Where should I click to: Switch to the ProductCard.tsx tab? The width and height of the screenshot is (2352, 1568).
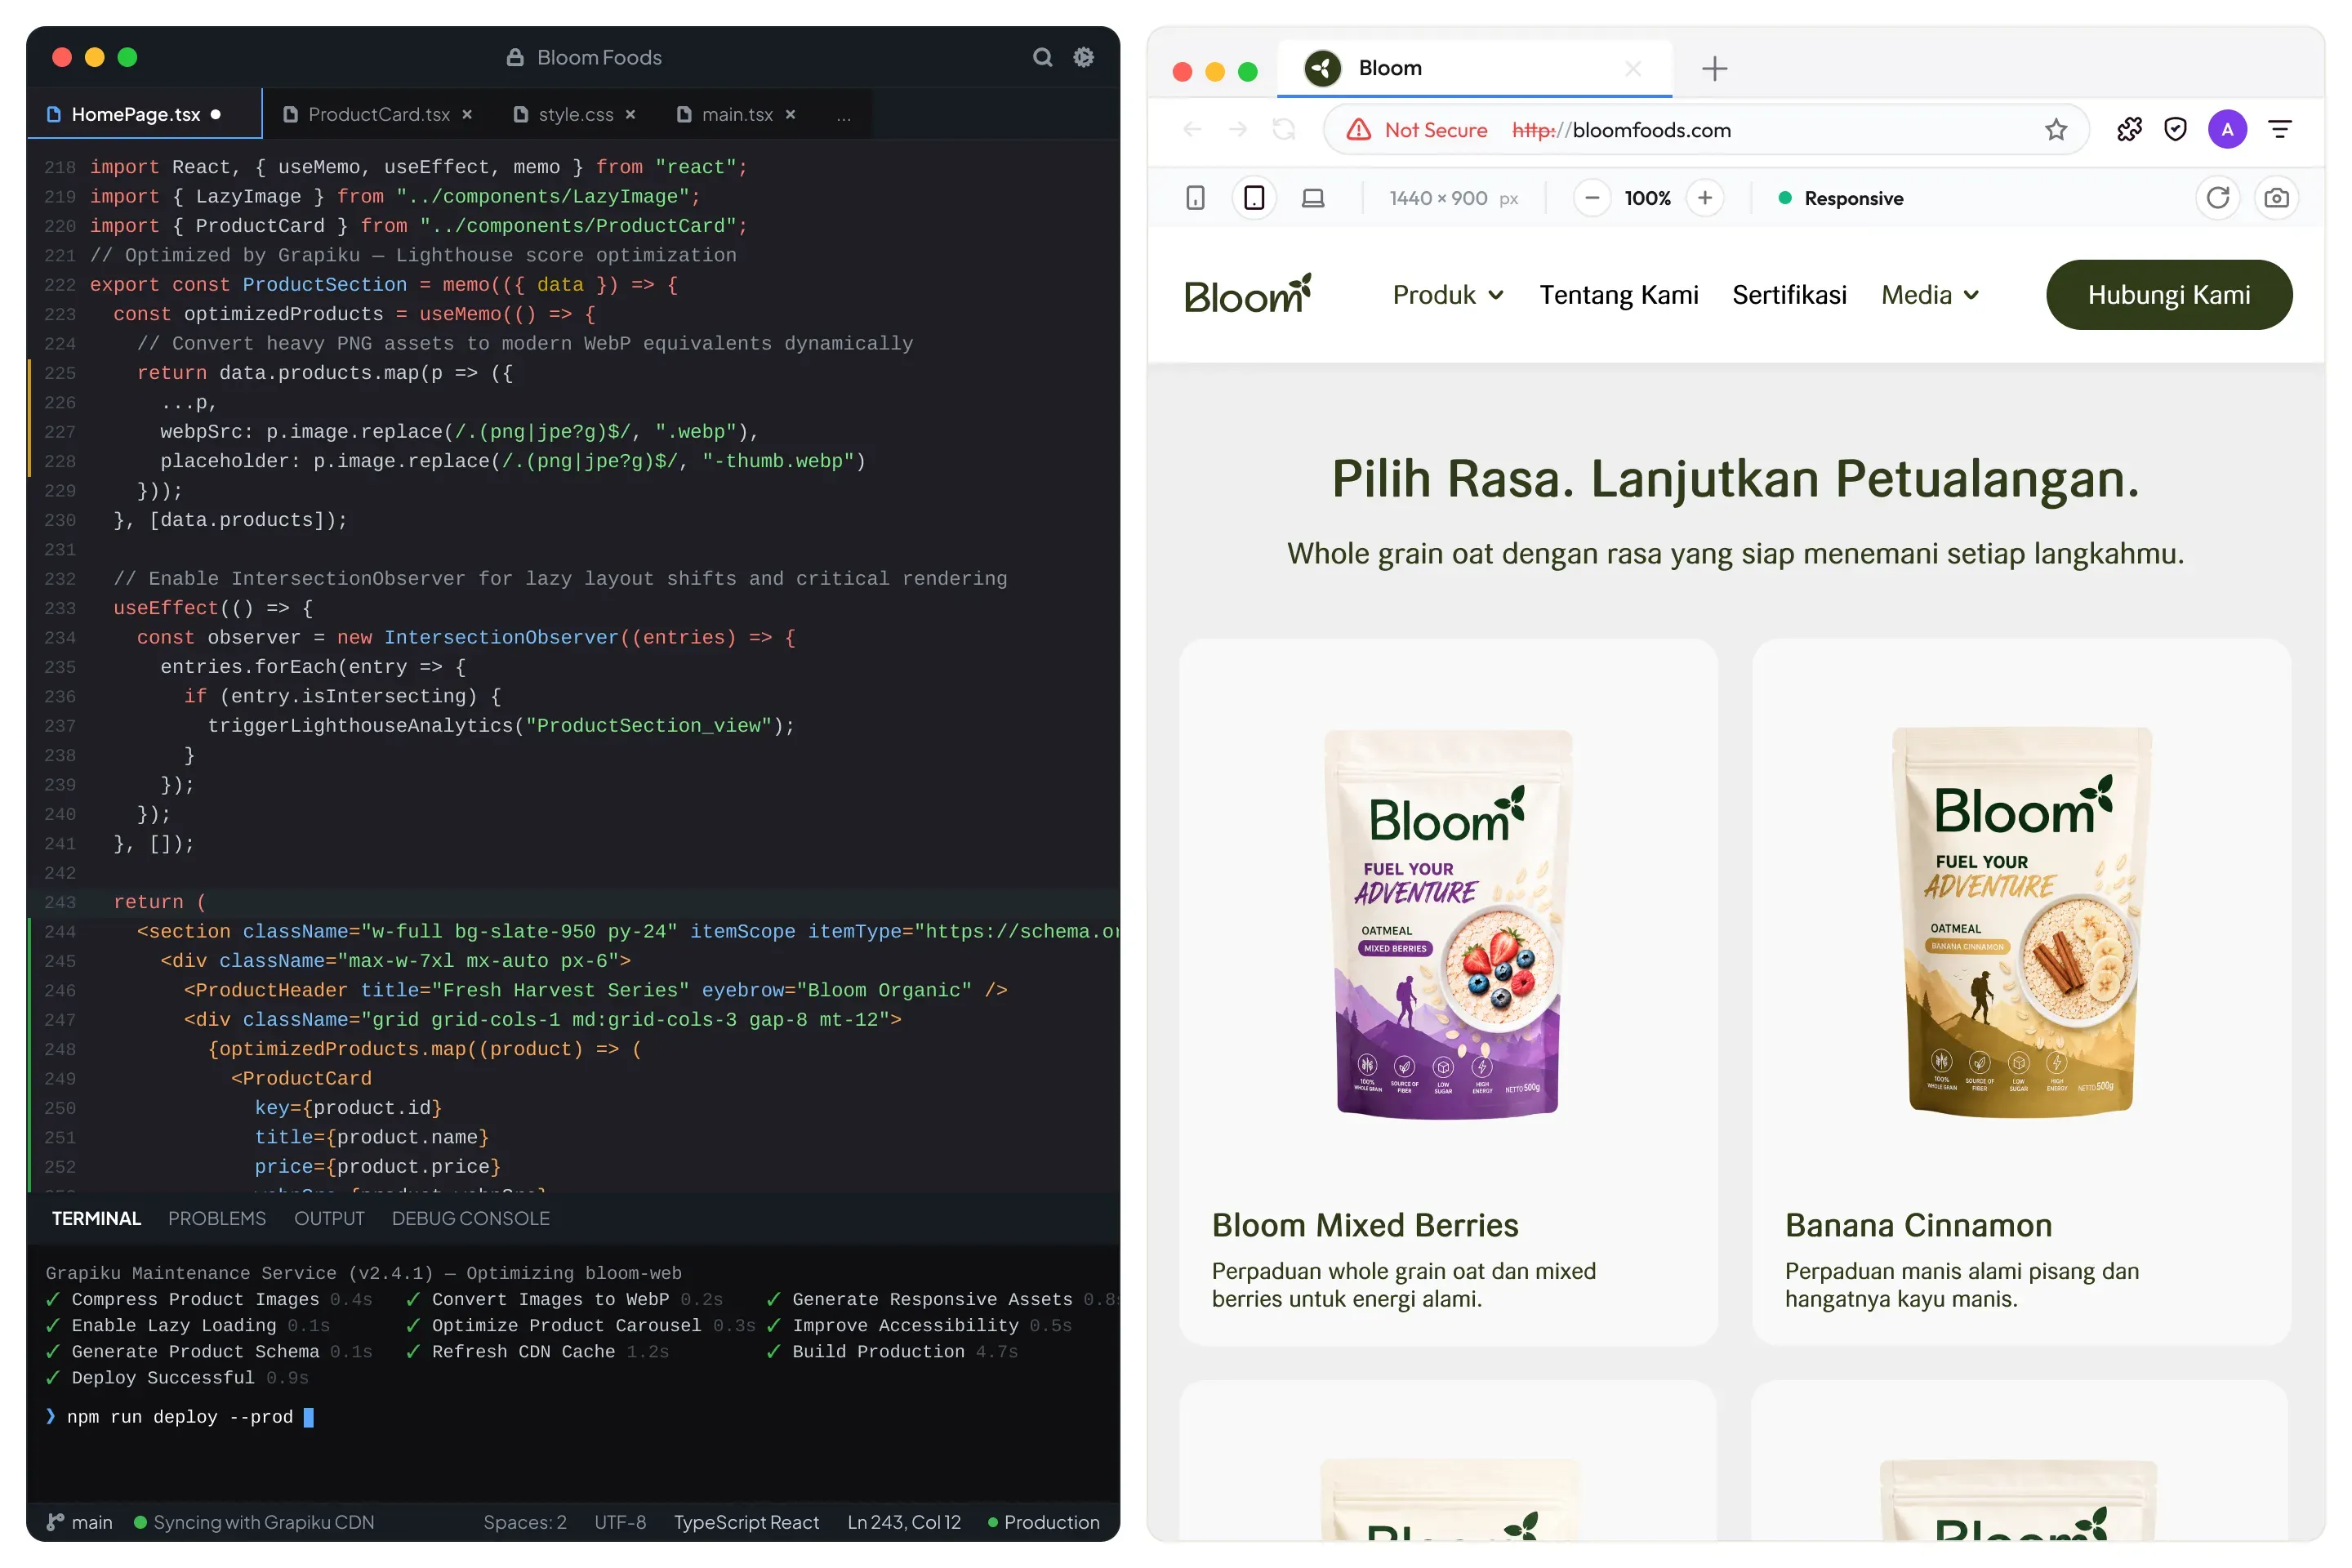click(x=378, y=115)
